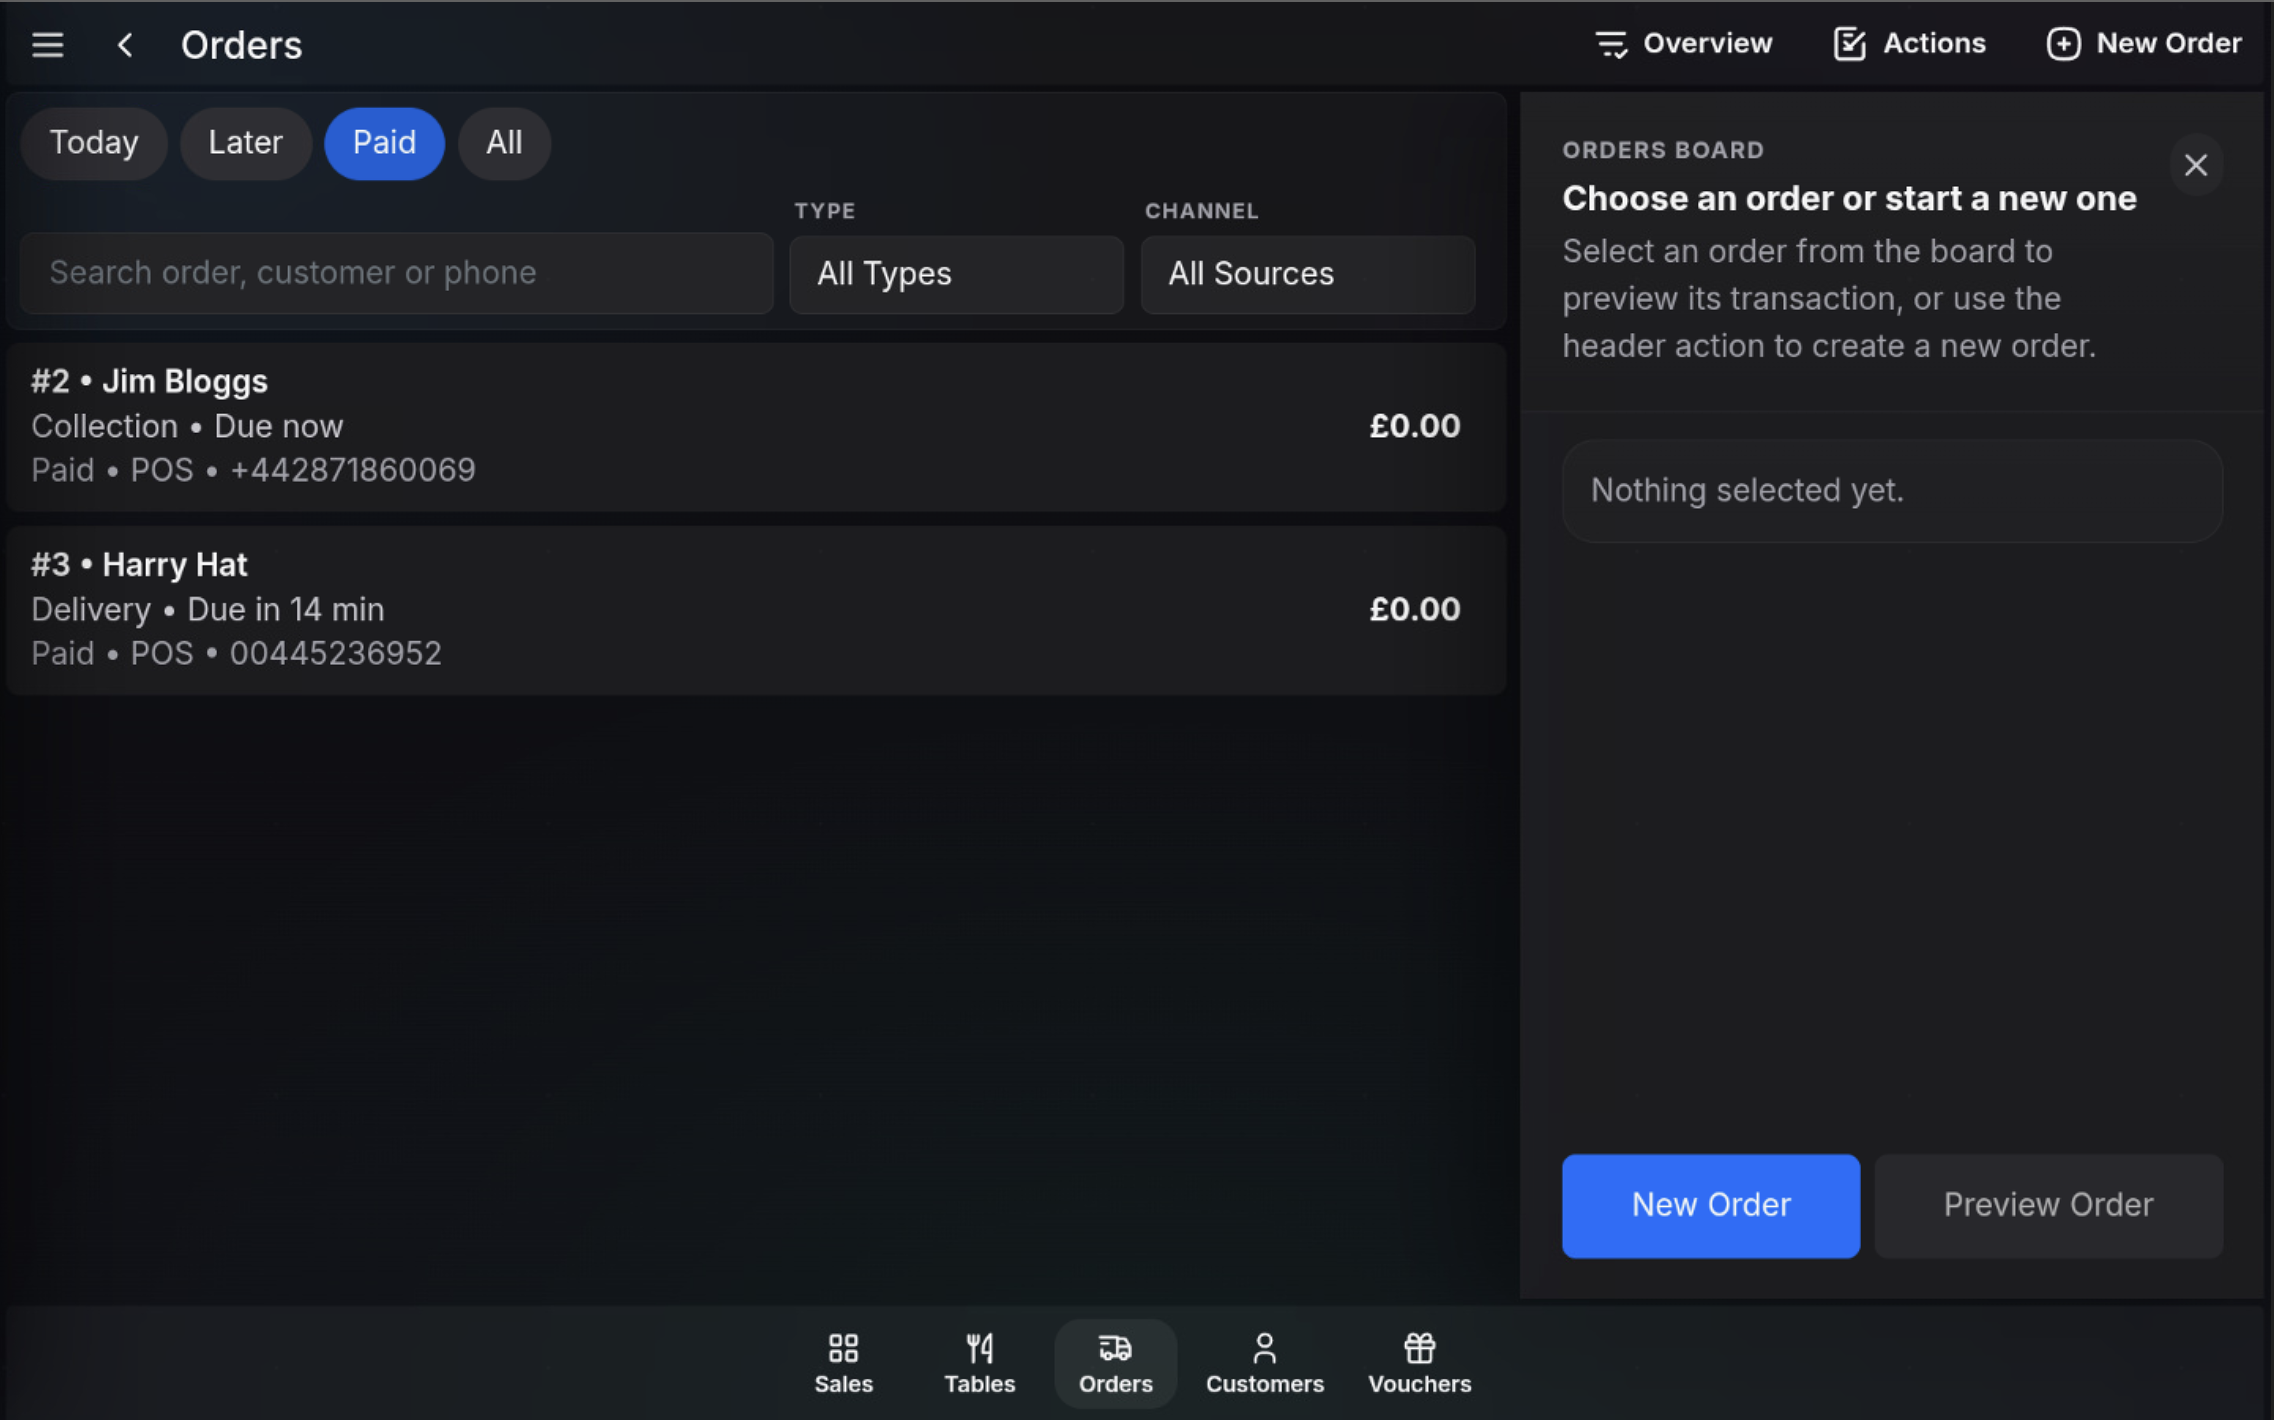Click the Preview Order button
The image size is (2274, 1420).
tap(2048, 1205)
